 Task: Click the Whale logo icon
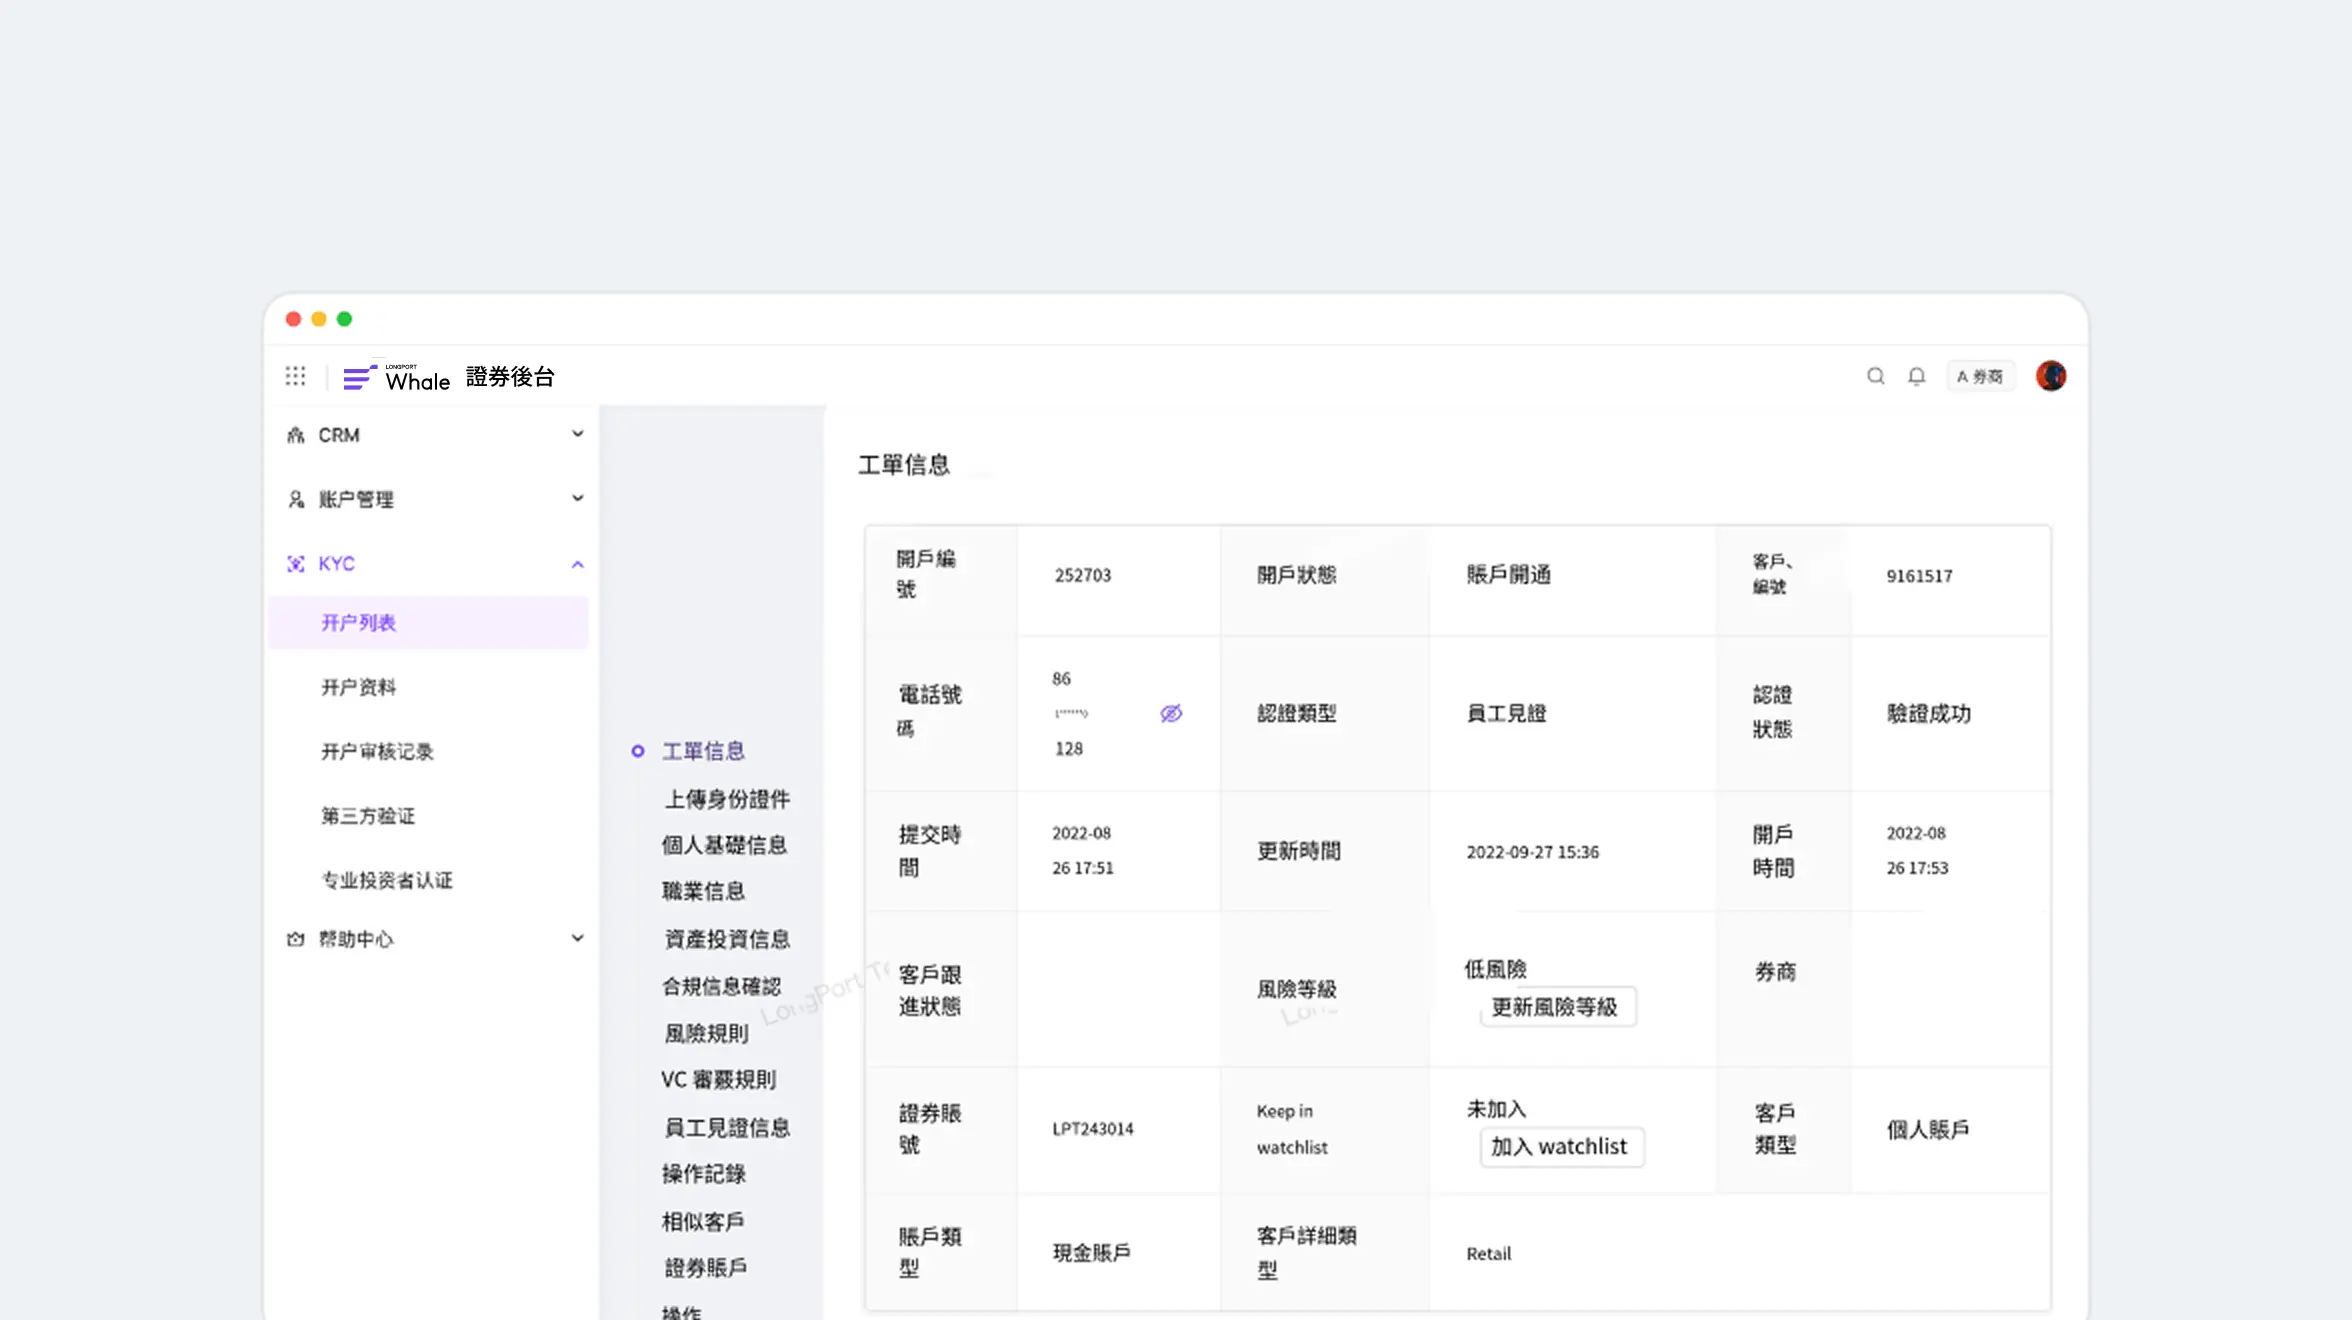360,378
